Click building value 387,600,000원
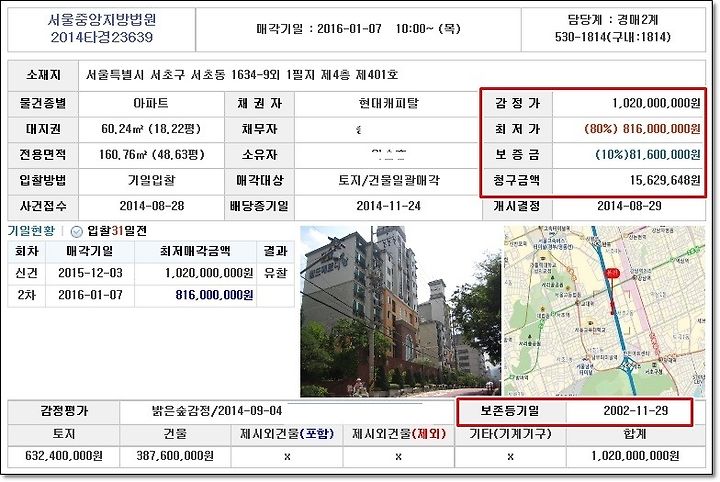 (x=175, y=456)
